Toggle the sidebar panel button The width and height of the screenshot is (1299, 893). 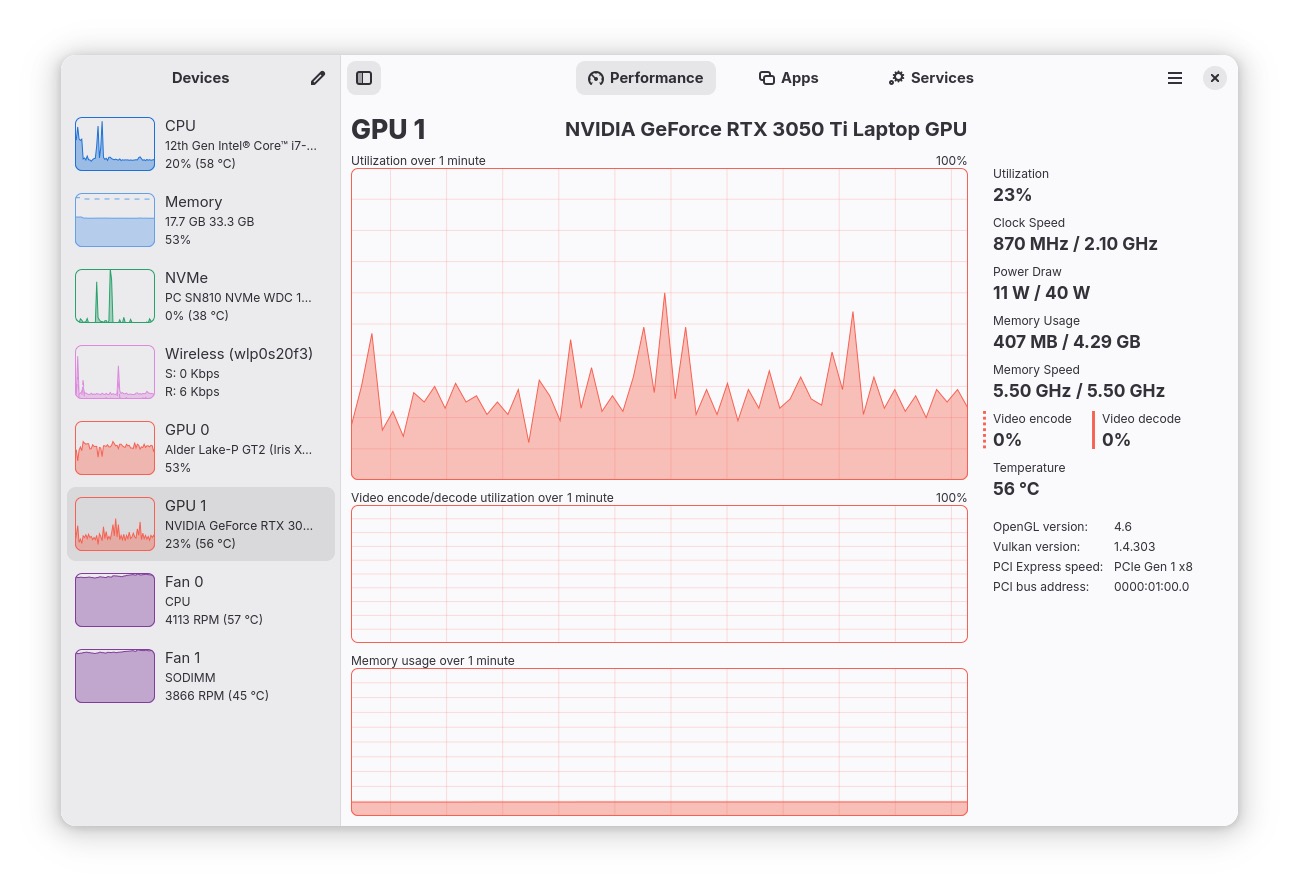(x=364, y=78)
